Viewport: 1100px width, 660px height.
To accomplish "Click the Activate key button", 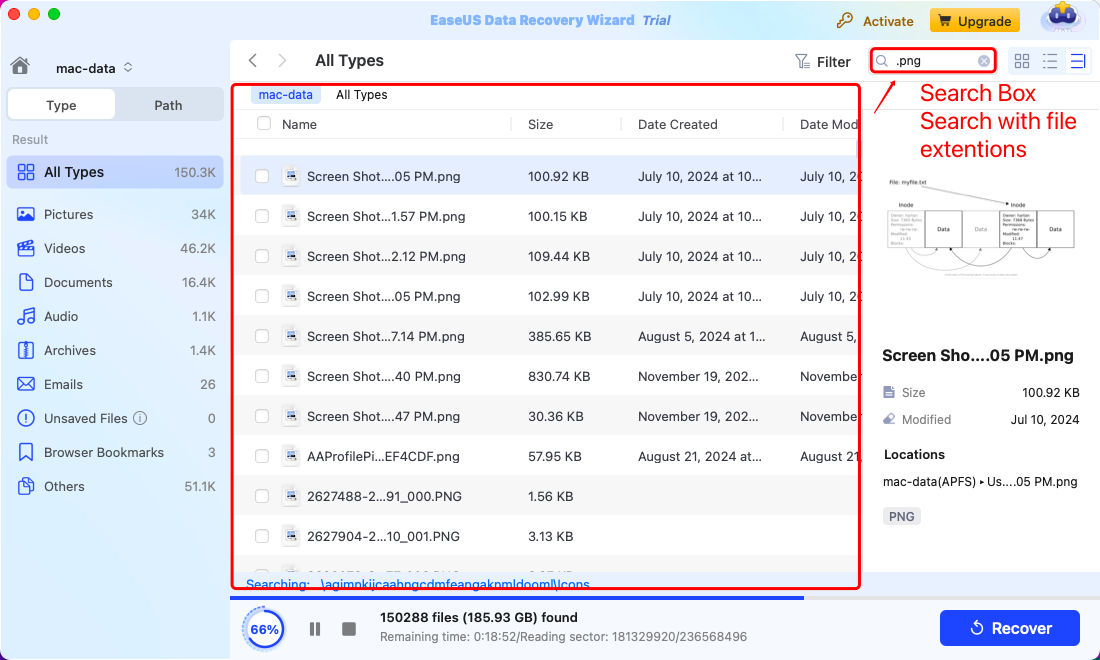I will pos(875,21).
